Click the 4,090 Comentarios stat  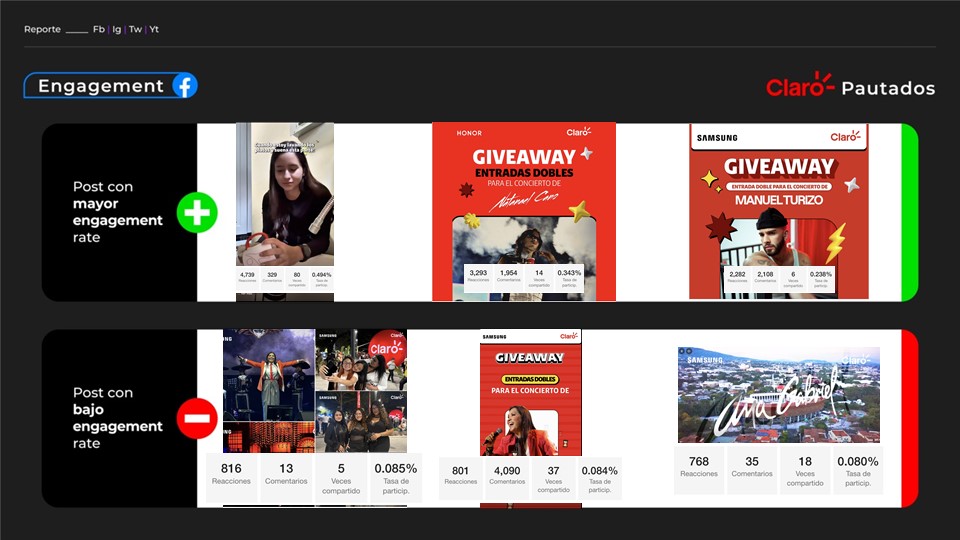point(507,478)
